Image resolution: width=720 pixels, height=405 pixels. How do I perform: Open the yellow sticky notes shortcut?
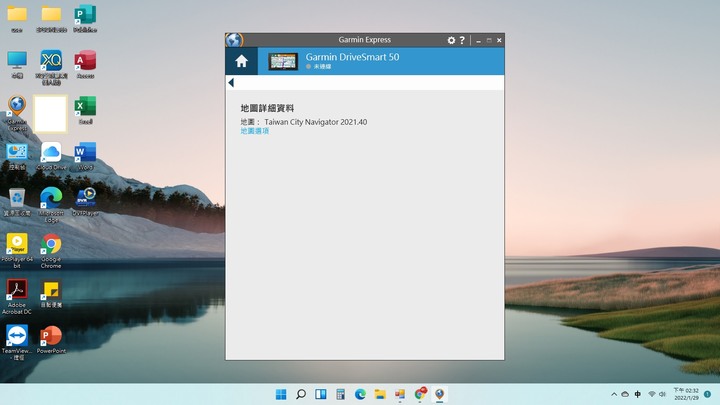[x=51, y=294]
